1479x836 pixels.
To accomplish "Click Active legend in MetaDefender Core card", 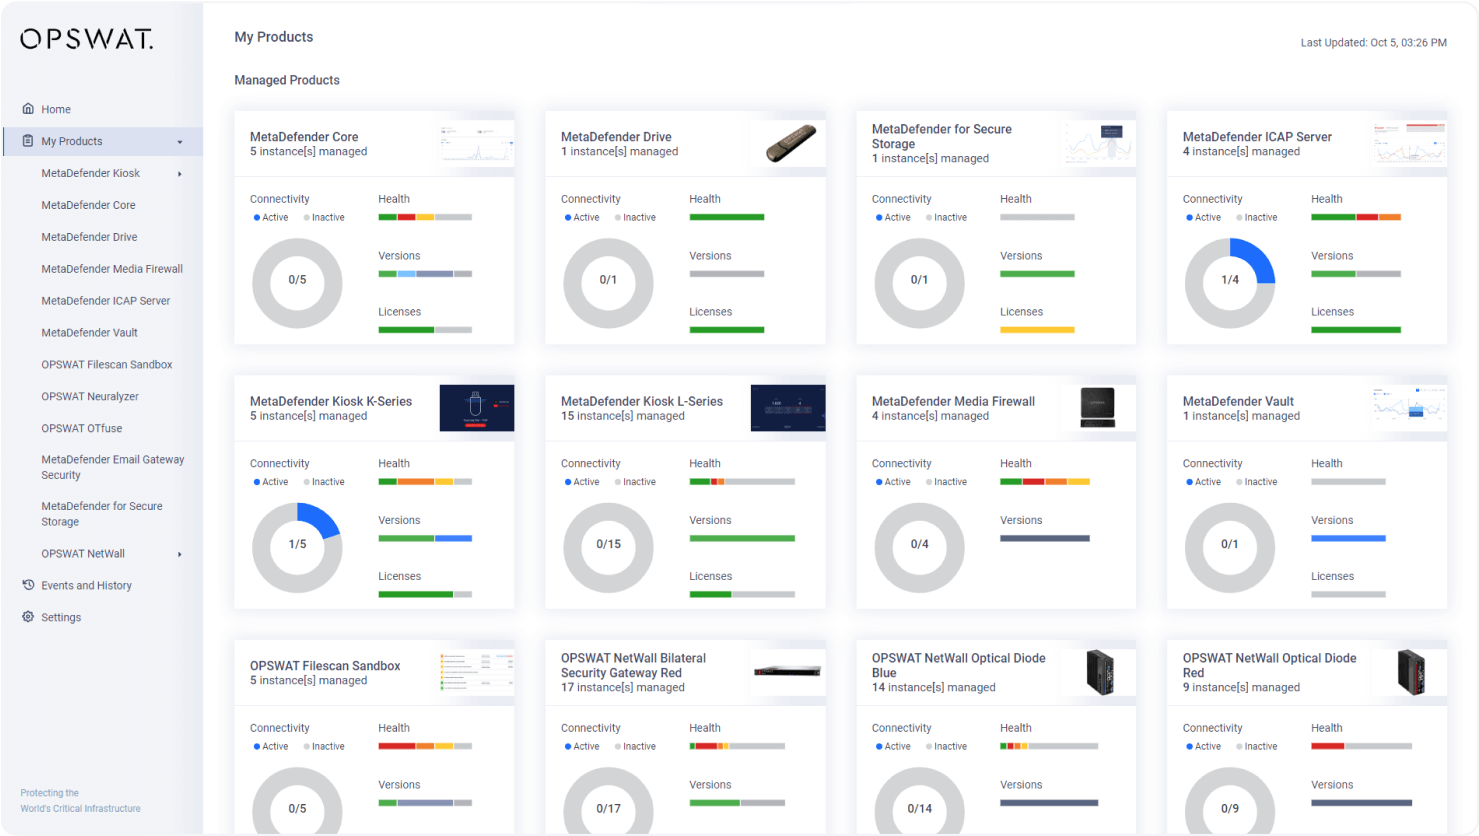I will pyautogui.click(x=271, y=217).
